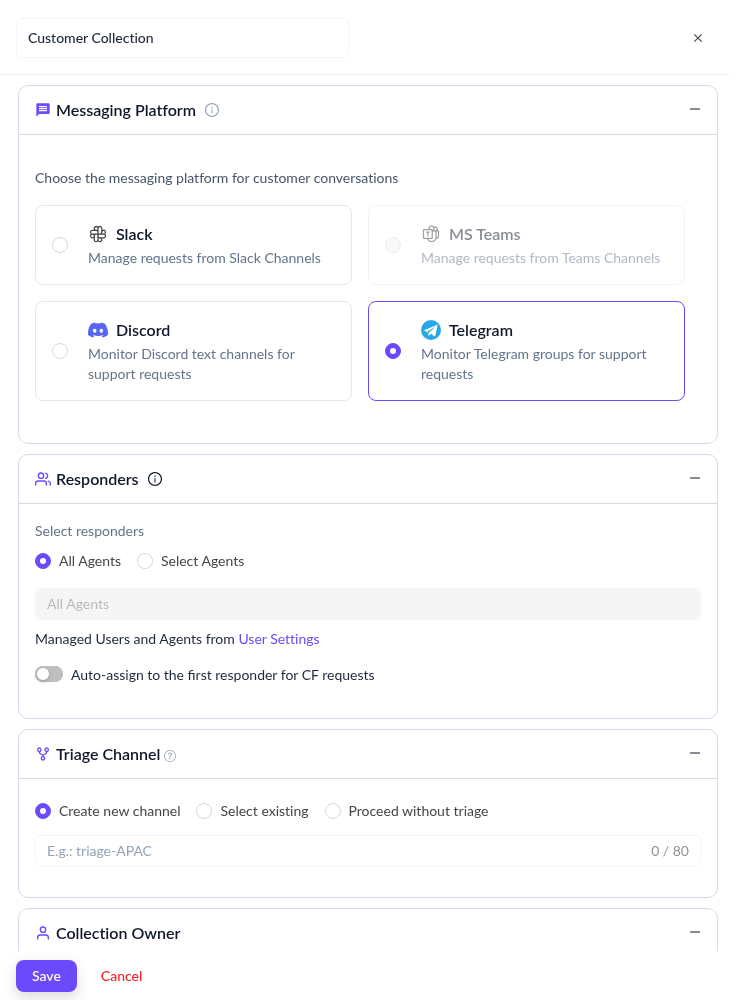
Task: Click the Slack logo icon
Action: (x=98, y=234)
